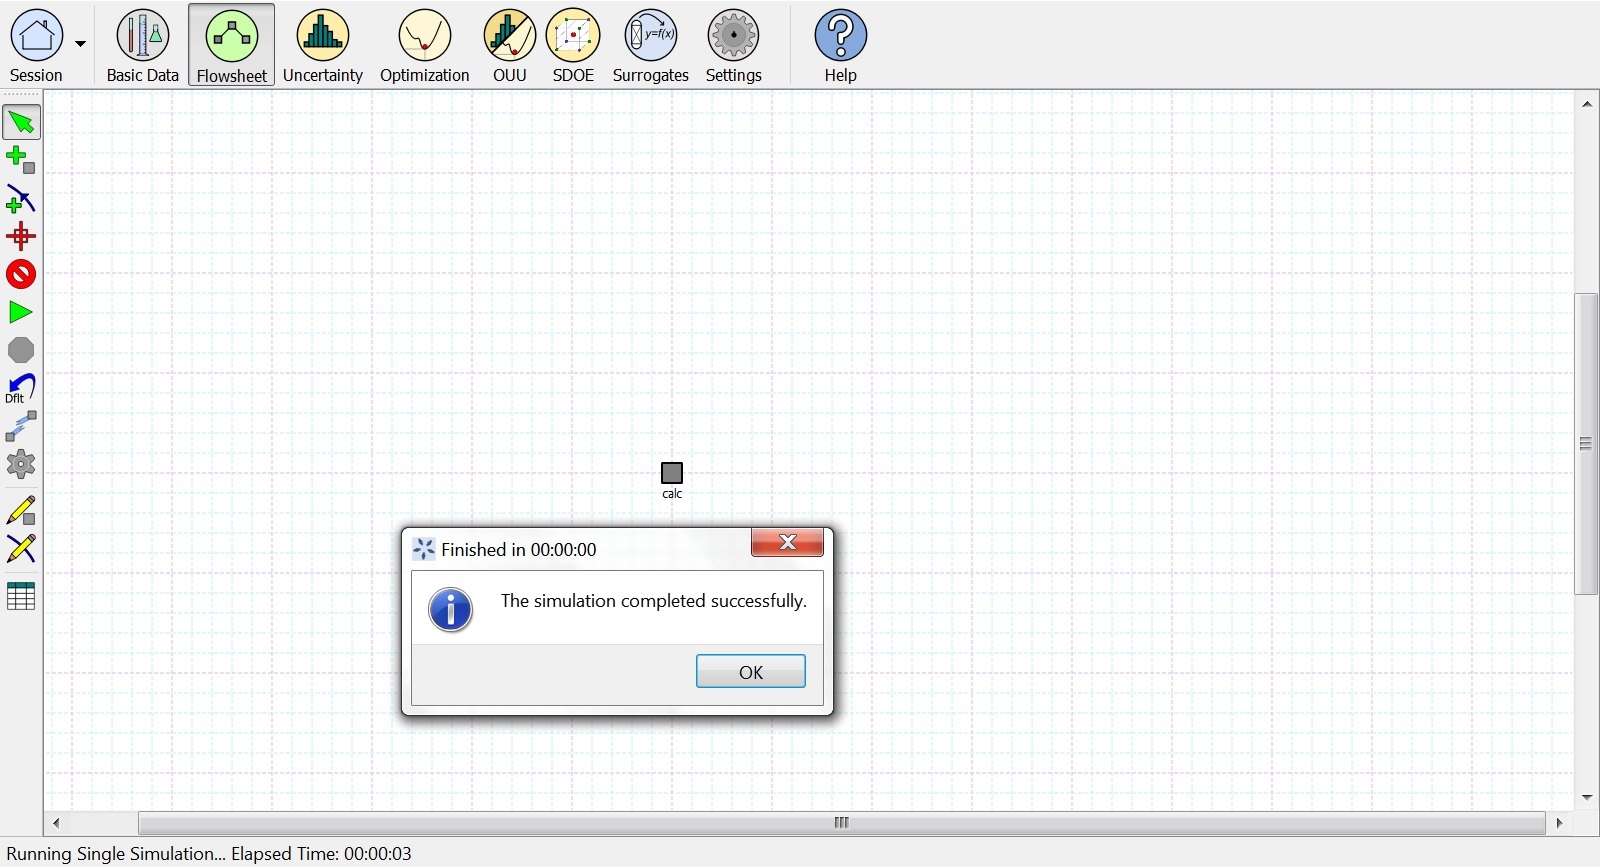1600x868 pixels.
Task: Click the Dflt reset defaults icon
Action: pyautogui.click(x=21, y=389)
